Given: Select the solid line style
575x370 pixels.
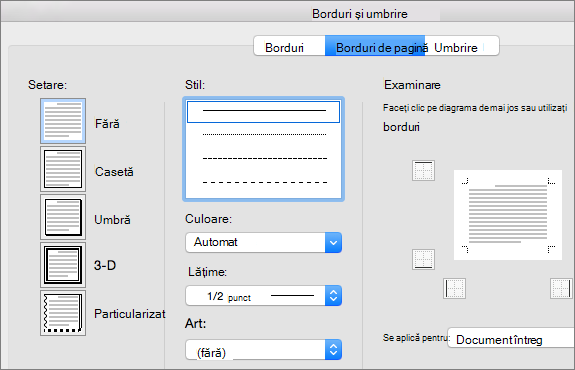Looking at the screenshot, I should [263, 111].
